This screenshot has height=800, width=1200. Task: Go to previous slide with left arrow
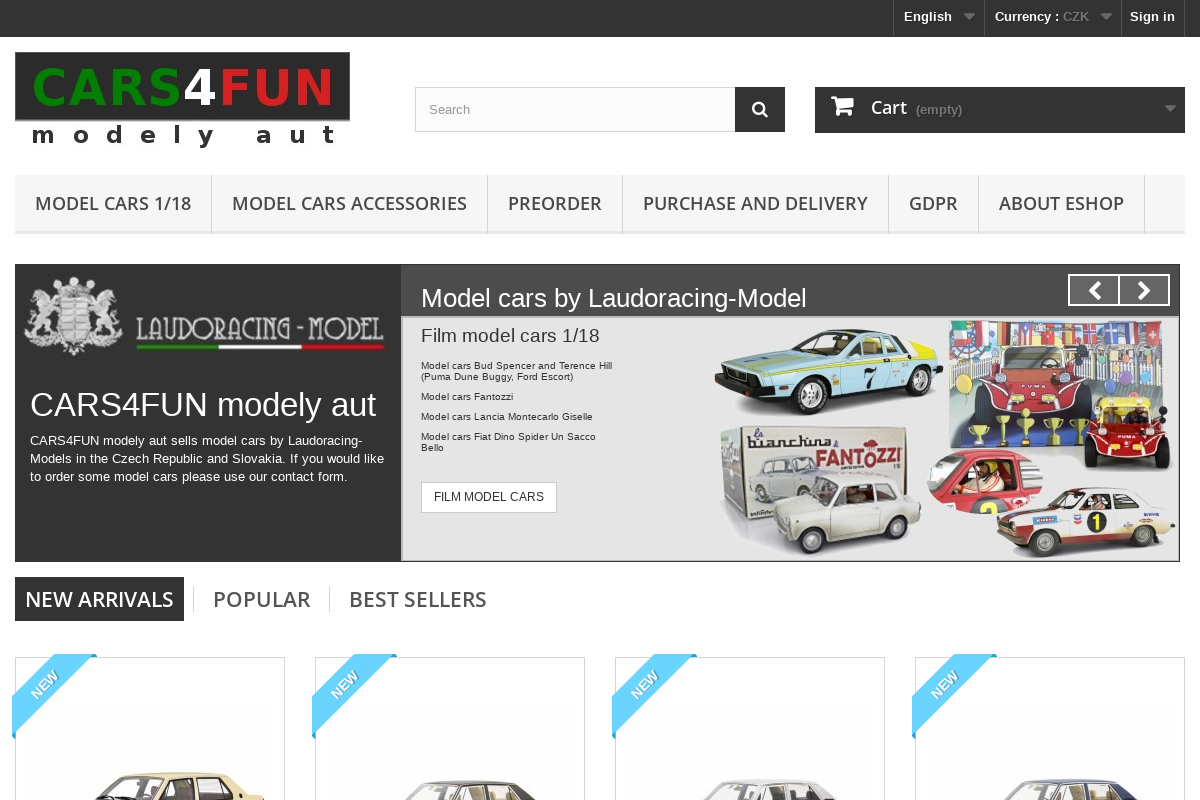click(1094, 290)
